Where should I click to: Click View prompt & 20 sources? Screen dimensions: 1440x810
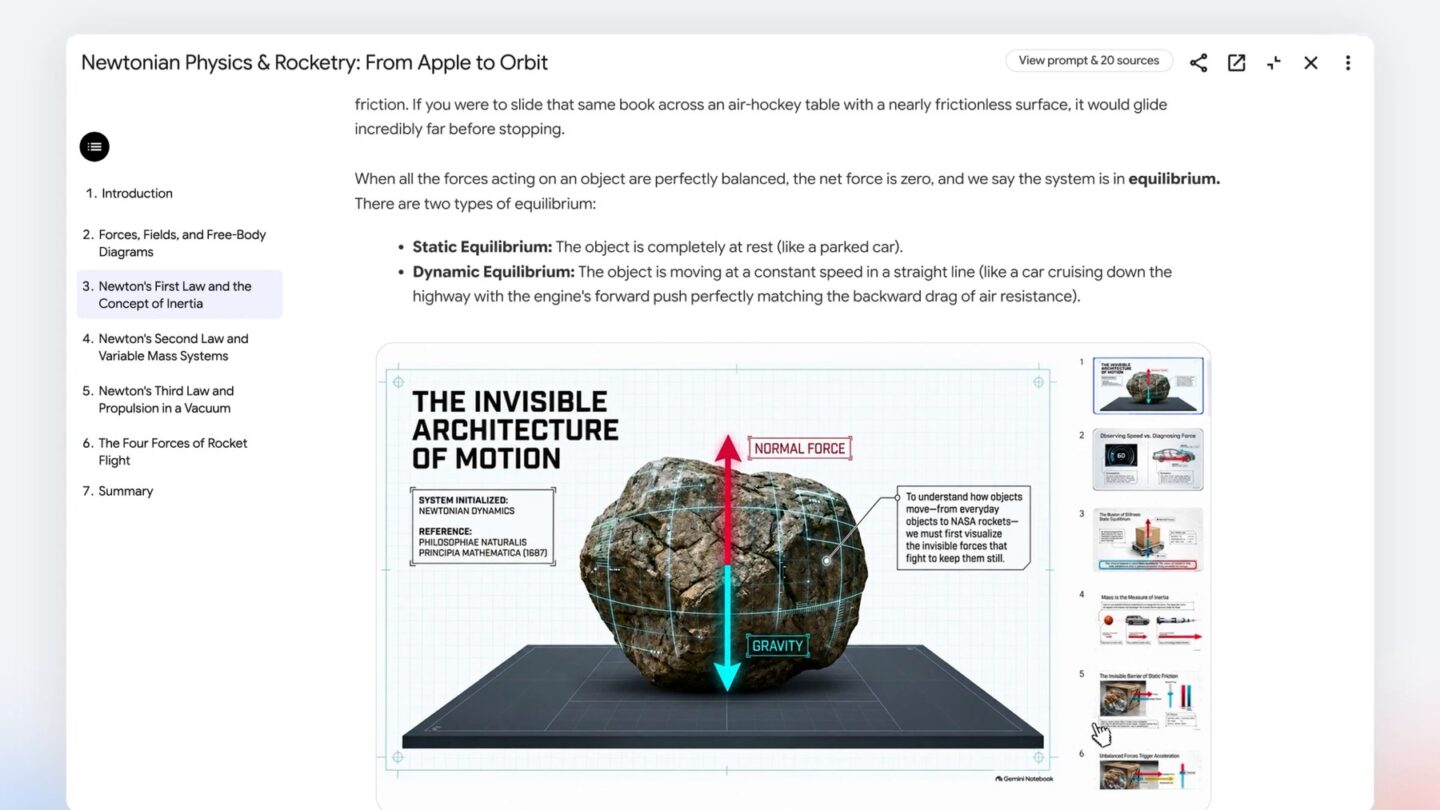click(x=1089, y=61)
